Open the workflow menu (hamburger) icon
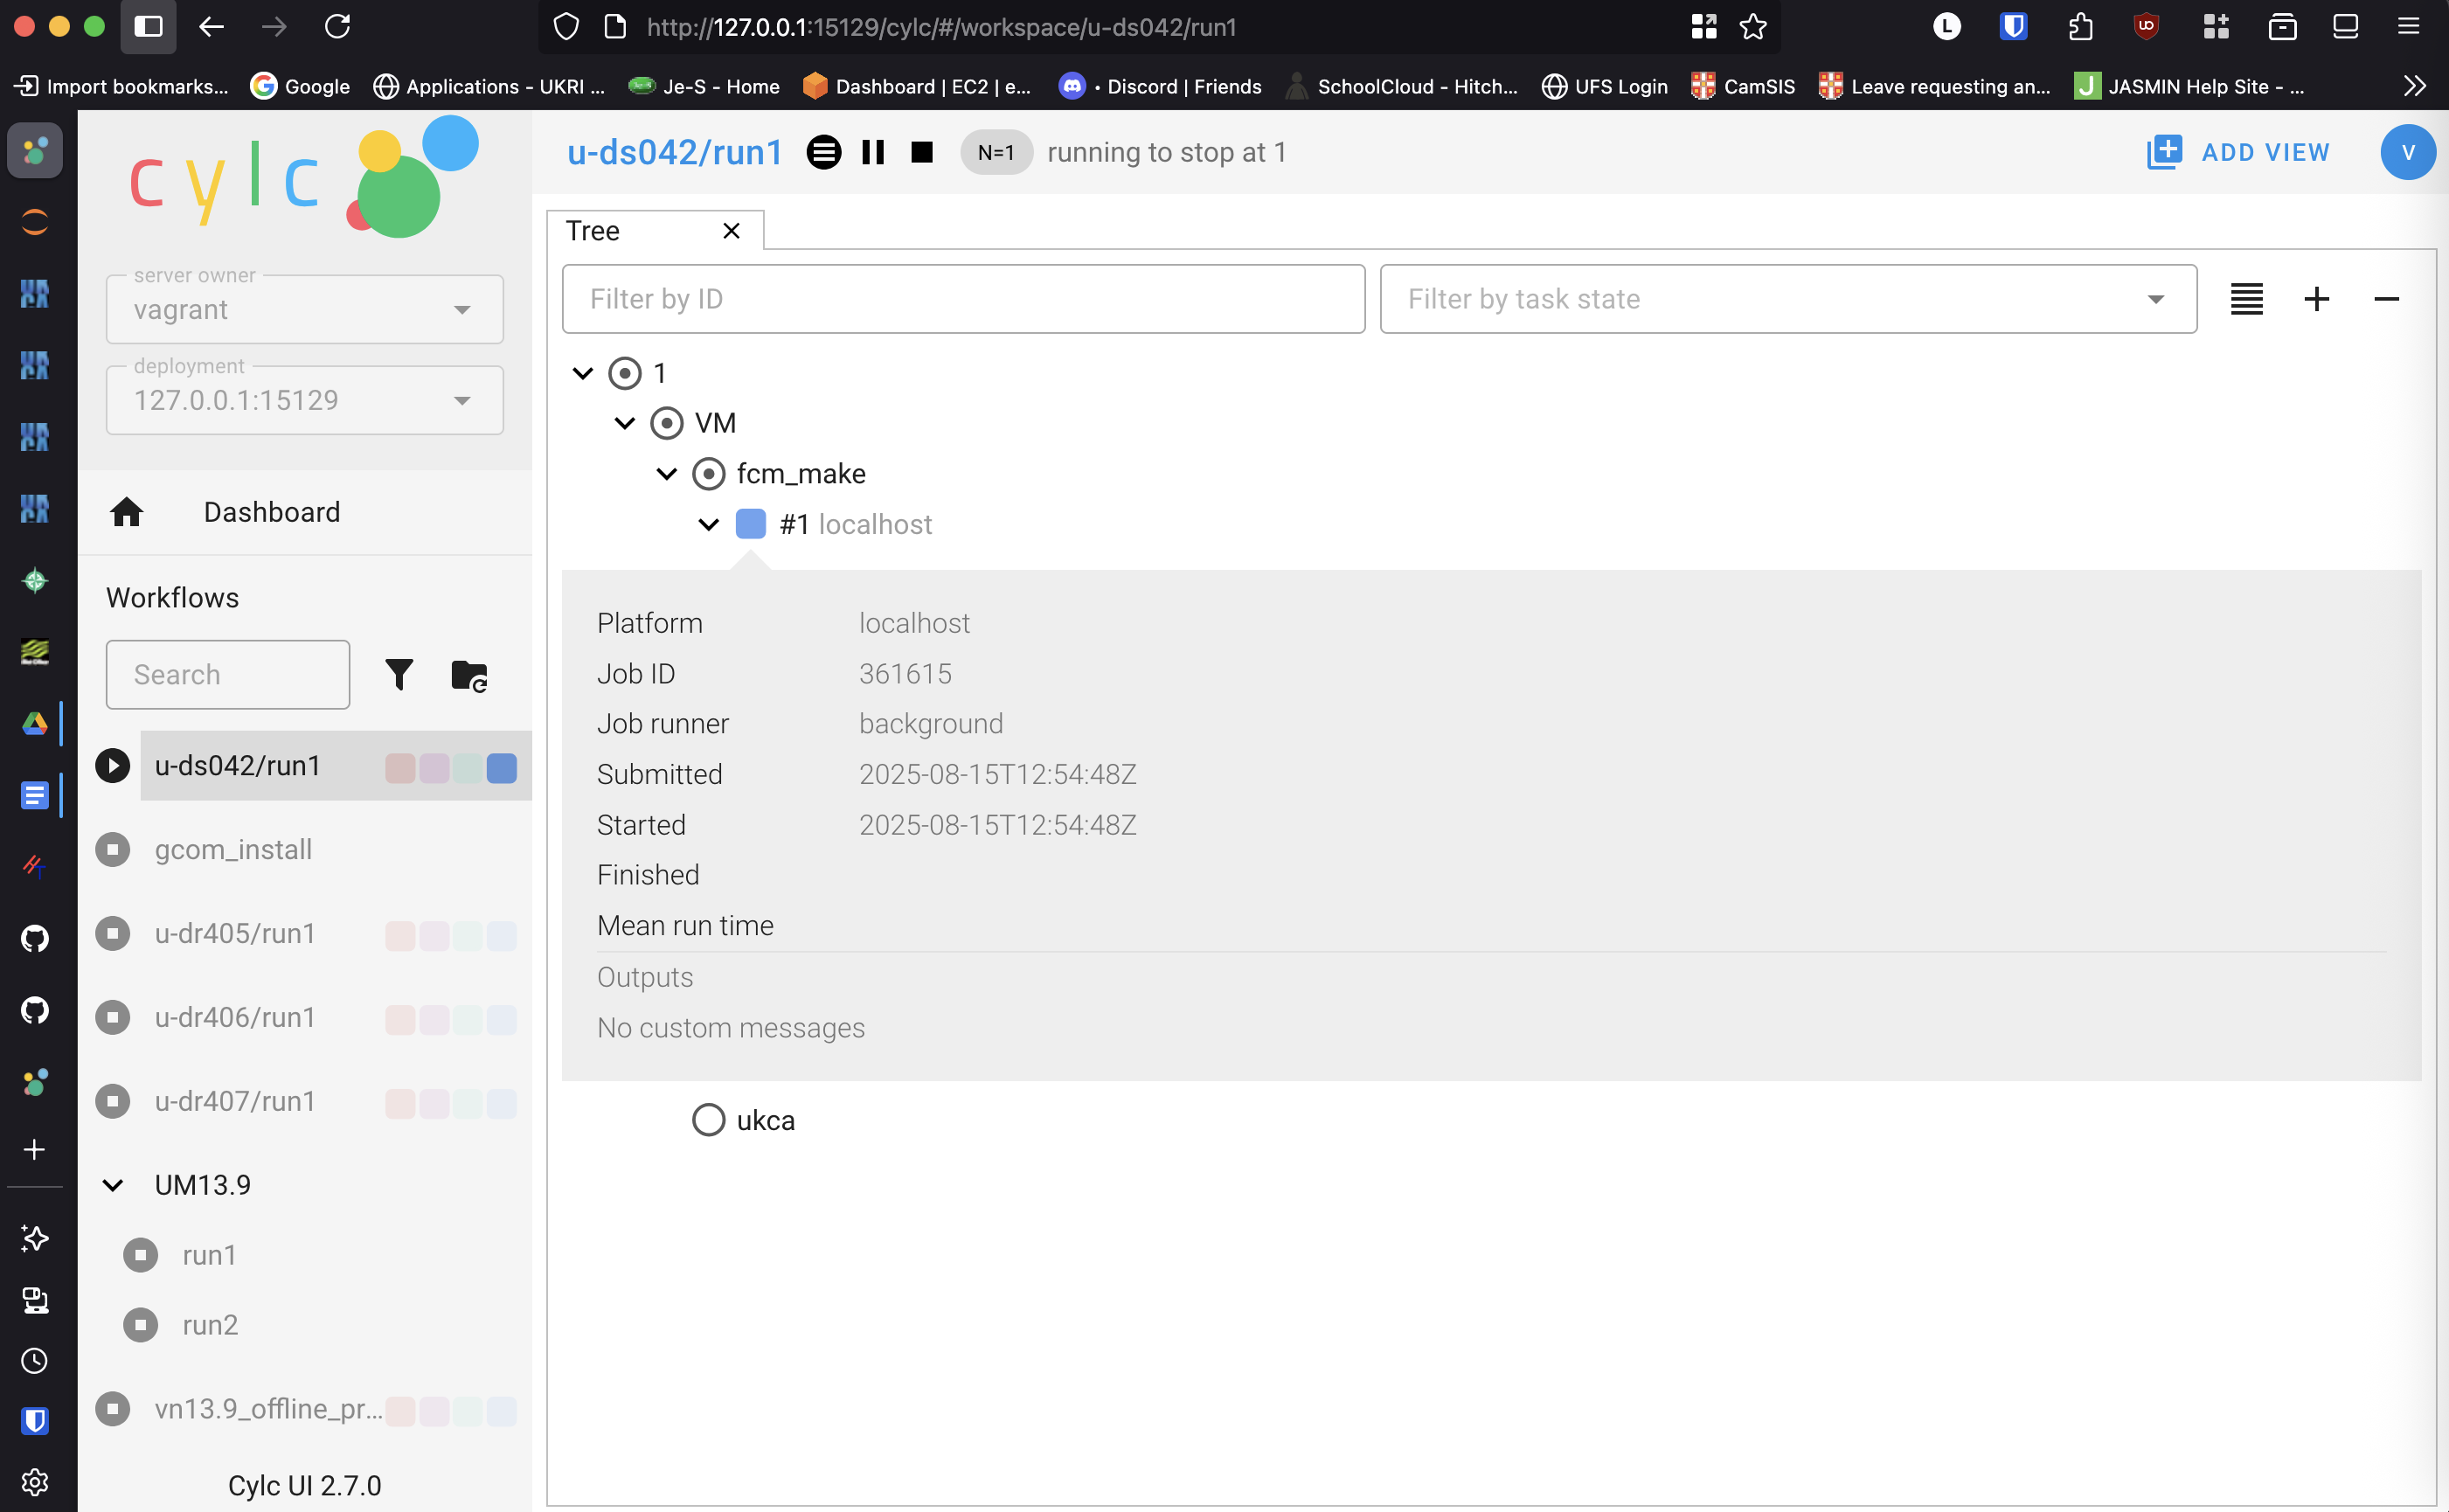Screen dimensions: 2449x1512 pos(823,152)
